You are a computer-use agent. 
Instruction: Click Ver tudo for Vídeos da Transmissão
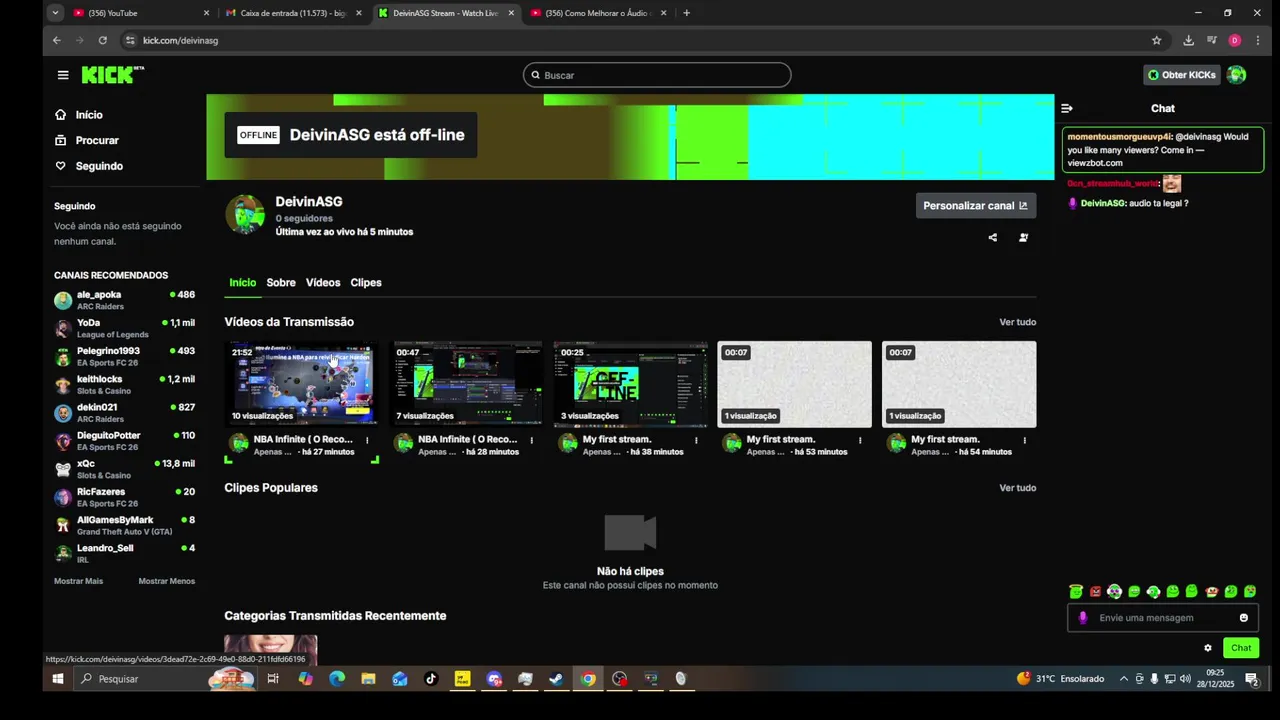click(x=1018, y=322)
